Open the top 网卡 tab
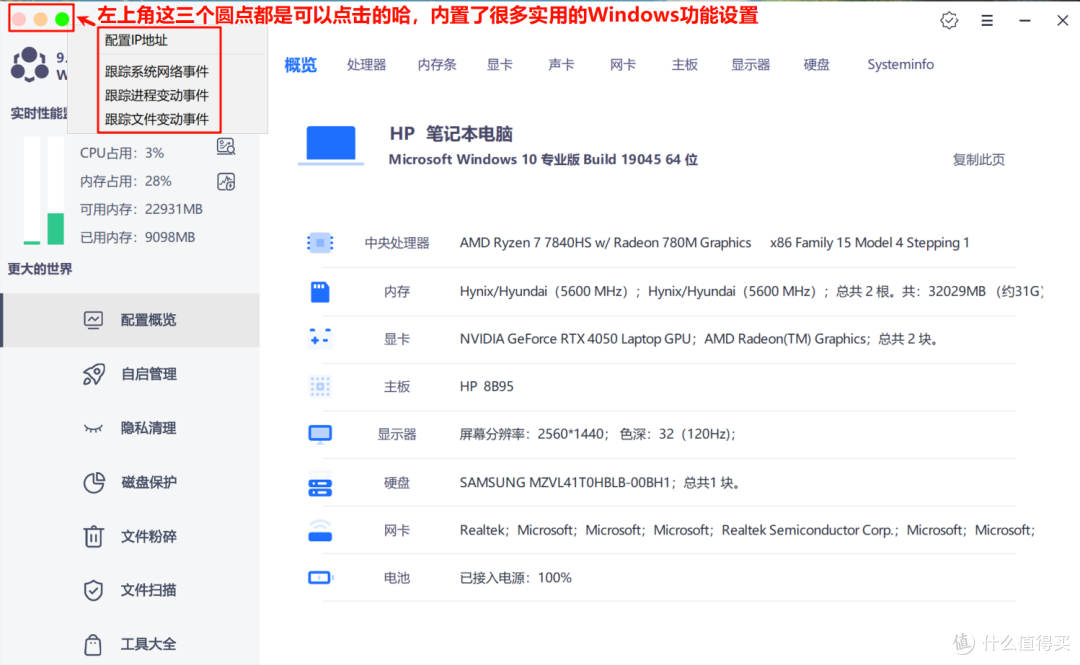This screenshot has width=1080, height=665. 623,65
